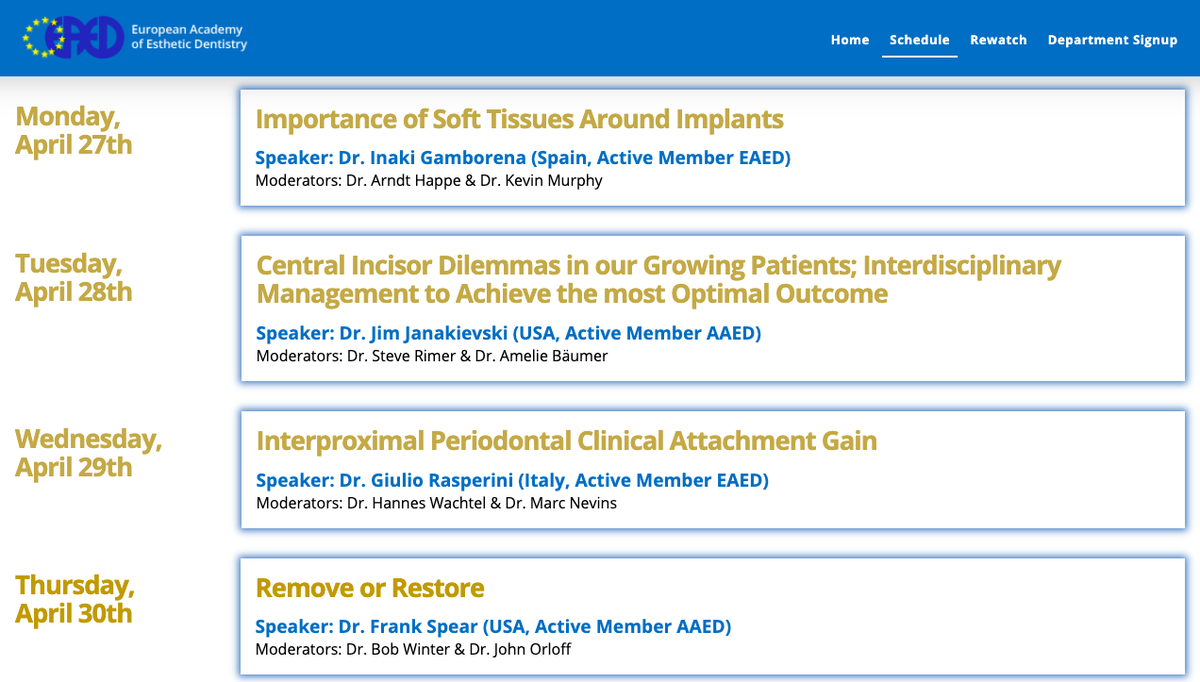Select the Monday, April 27th date heading

pos(74,130)
